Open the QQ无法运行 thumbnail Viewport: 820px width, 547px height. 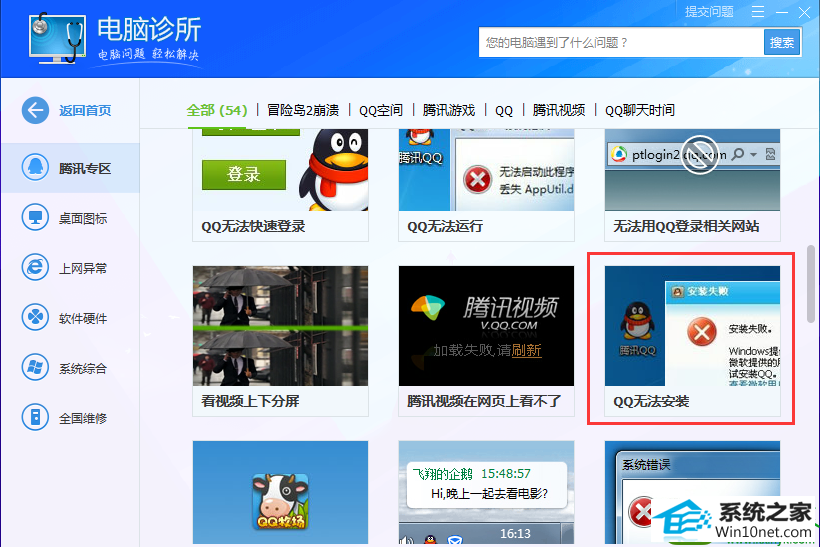point(486,170)
